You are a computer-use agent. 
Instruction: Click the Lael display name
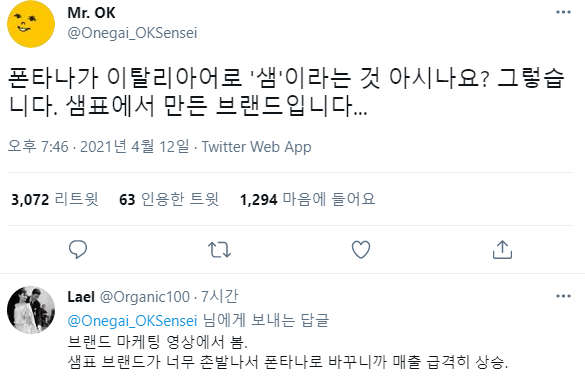tap(81, 297)
